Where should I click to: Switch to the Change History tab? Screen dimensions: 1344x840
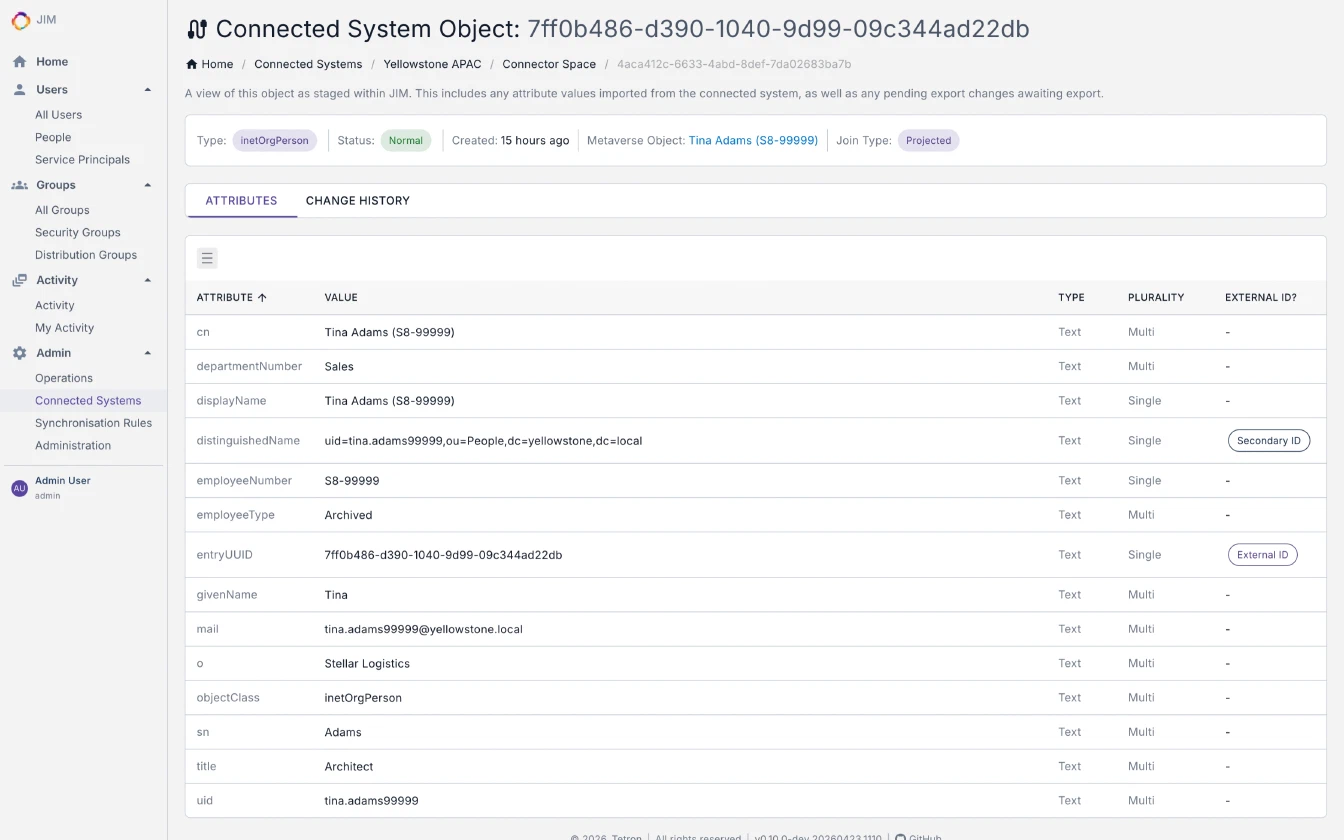point(357,200)
